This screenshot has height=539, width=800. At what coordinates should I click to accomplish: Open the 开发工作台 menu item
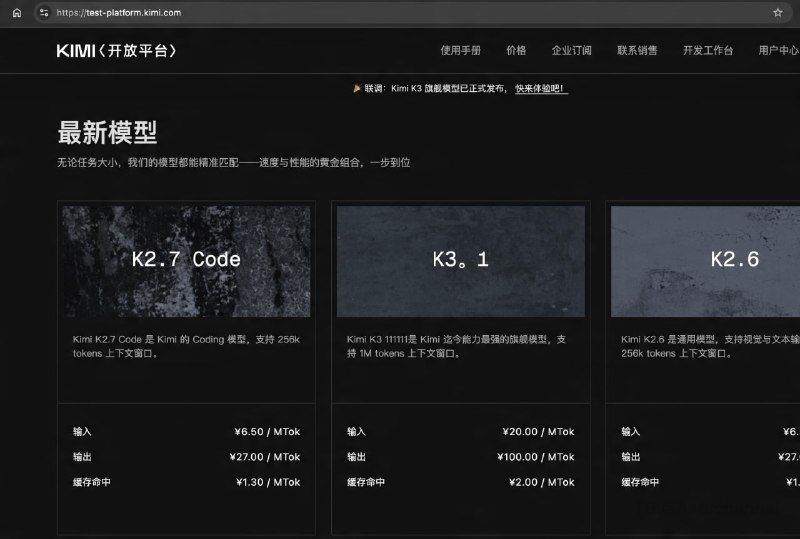(708, 51)
